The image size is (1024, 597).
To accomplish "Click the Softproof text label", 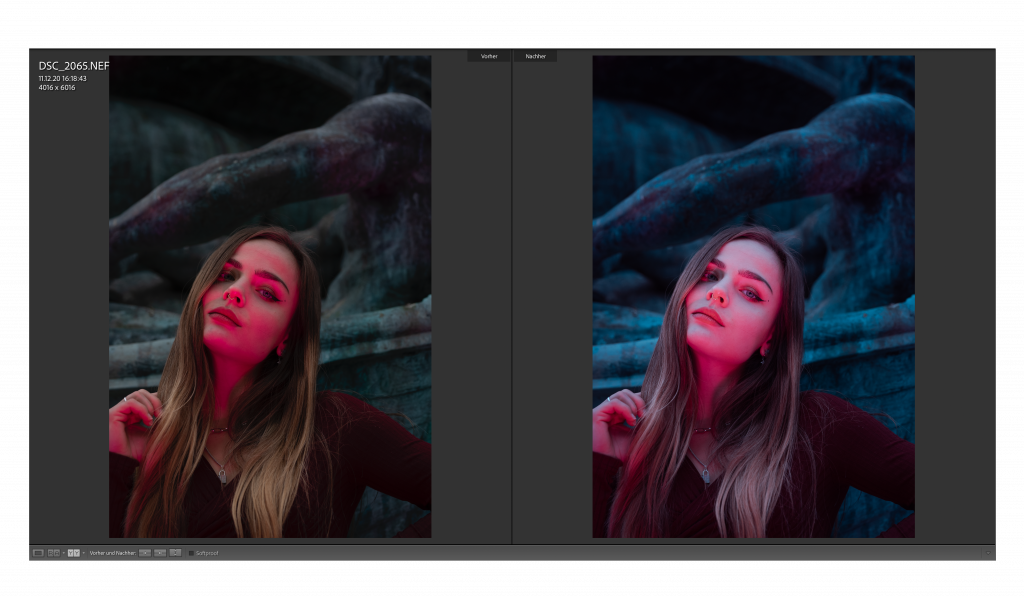I will click(x=207, y=553).
